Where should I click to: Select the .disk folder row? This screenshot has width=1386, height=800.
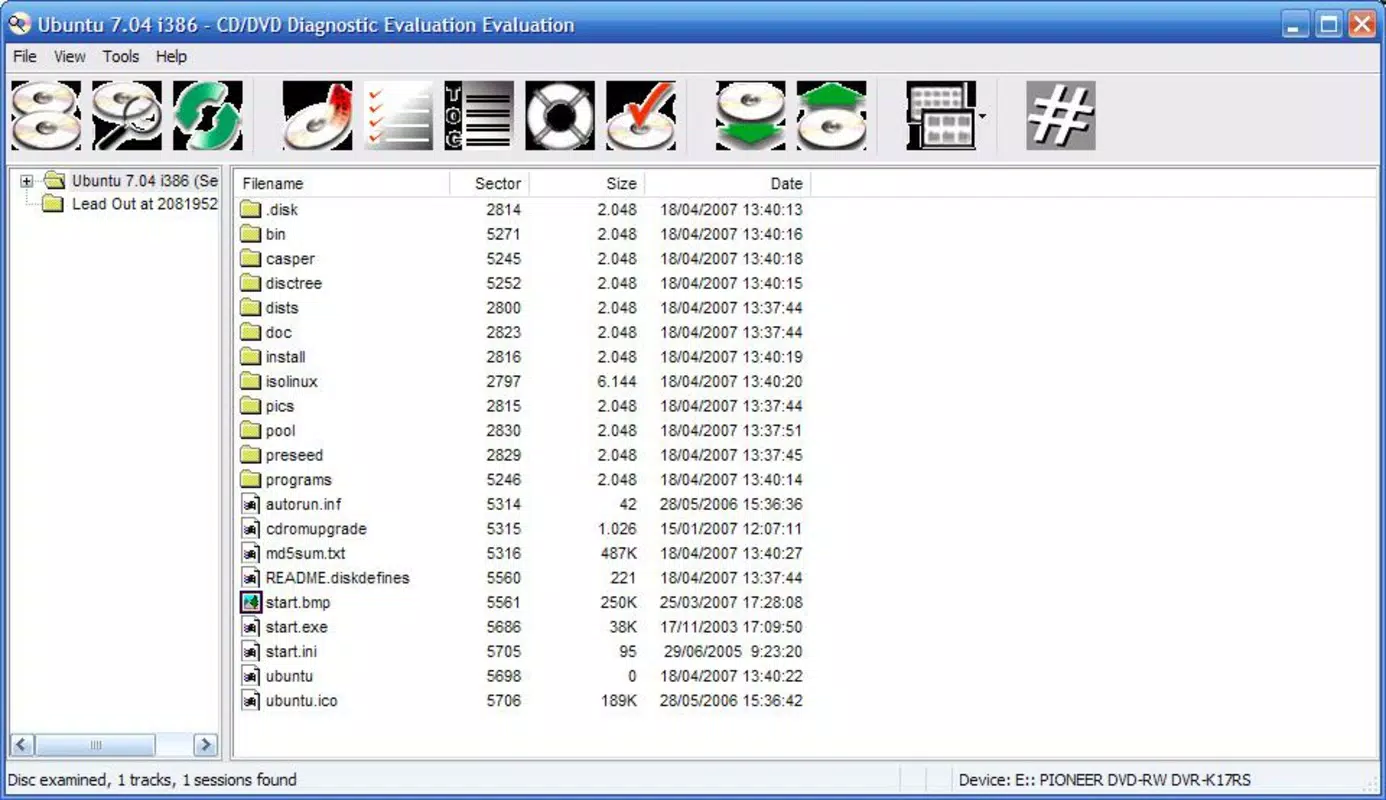[521, 210]
